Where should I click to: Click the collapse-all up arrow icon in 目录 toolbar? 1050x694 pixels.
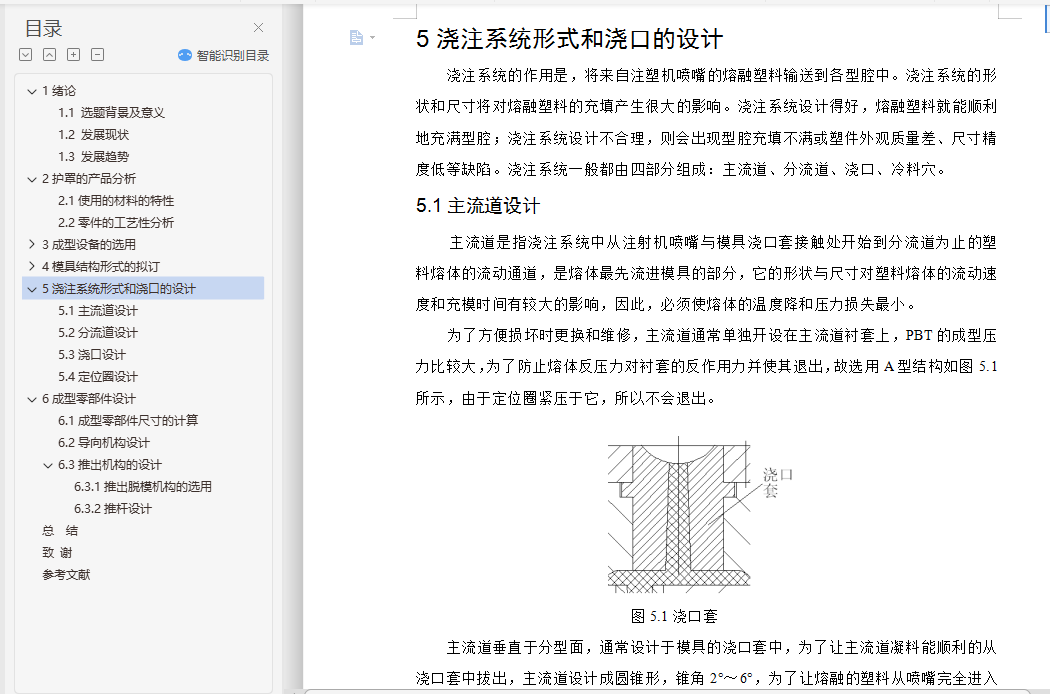click(50, 55)
